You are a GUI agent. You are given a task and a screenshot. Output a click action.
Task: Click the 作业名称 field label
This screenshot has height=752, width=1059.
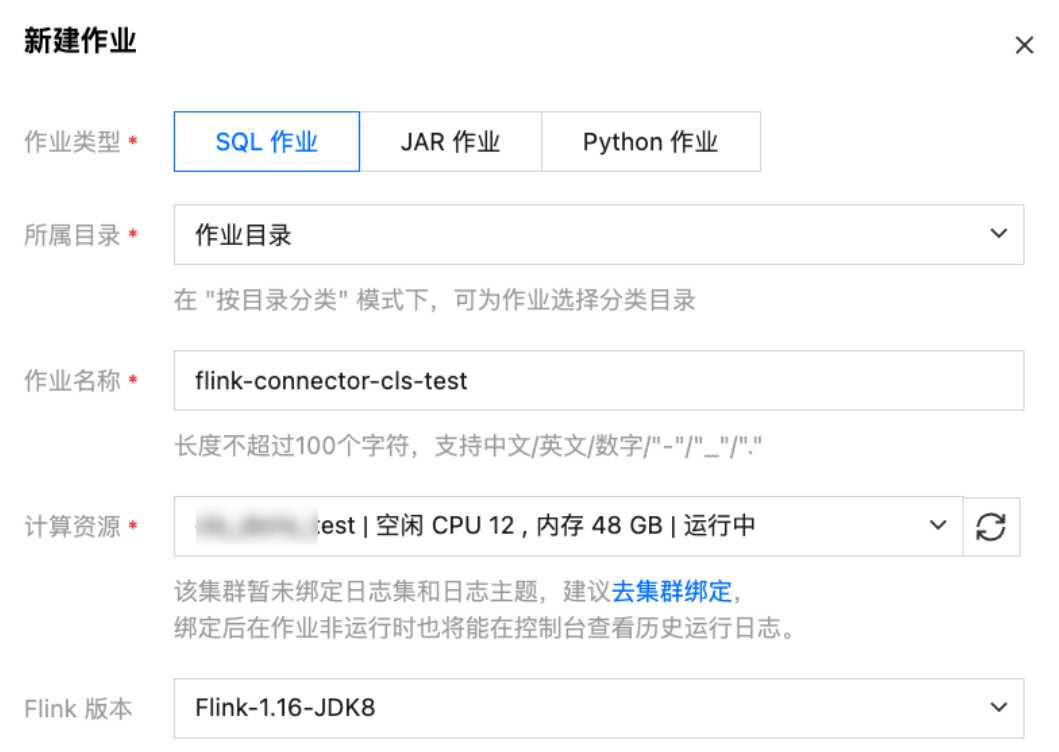(x=72, y=381)
